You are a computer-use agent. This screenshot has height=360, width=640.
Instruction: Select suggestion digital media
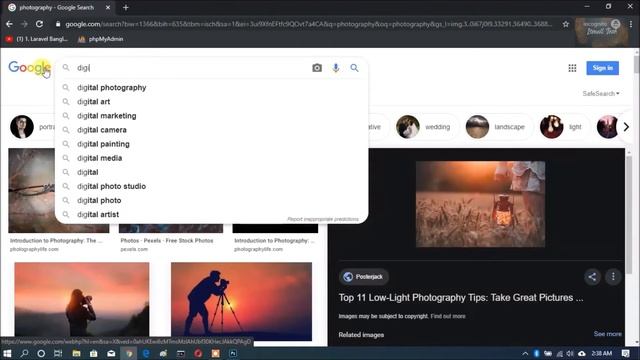(211, 158)
